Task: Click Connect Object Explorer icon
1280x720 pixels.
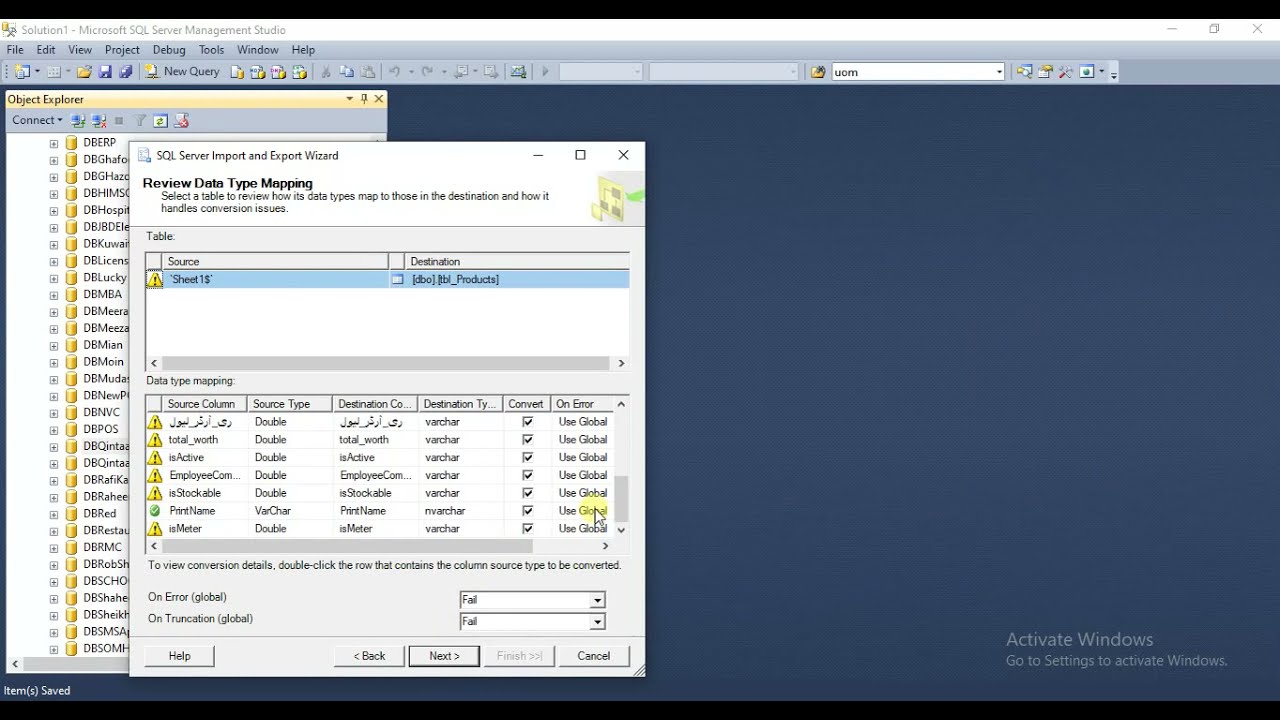Action: (x=78, y=121)
